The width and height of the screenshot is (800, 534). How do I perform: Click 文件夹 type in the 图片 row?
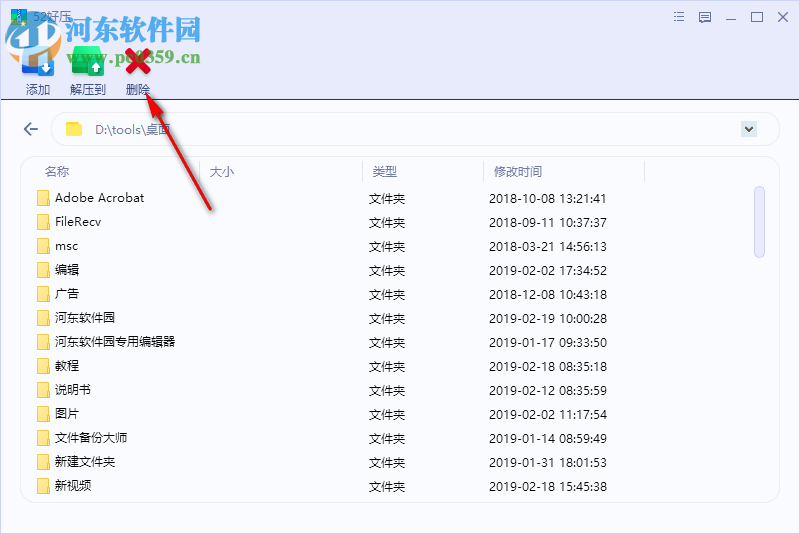pos(387,415)
